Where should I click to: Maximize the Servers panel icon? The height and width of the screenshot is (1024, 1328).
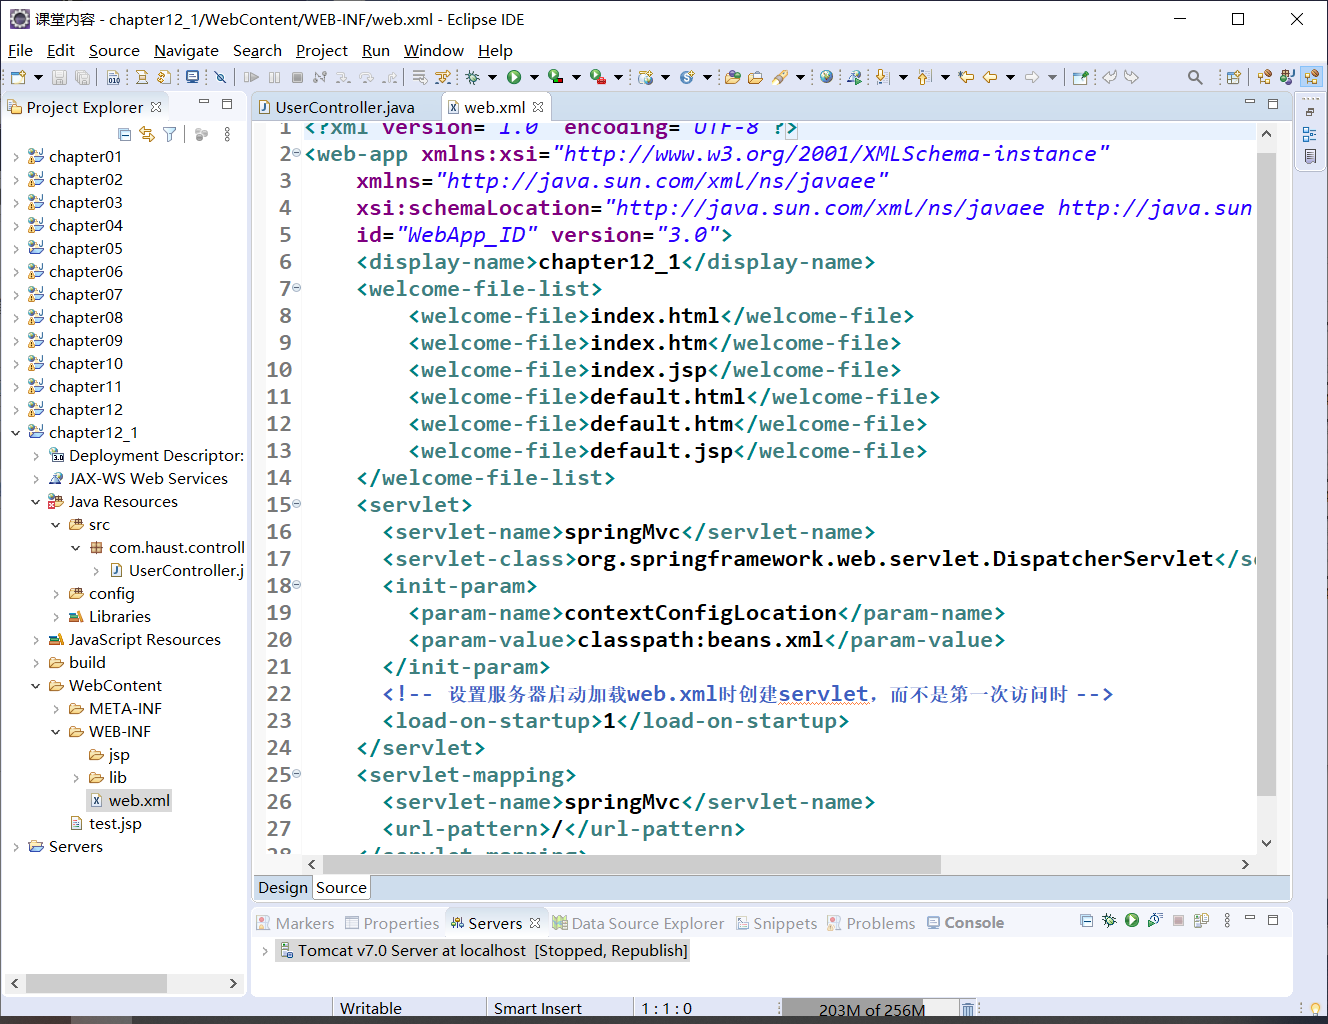click(1273, 920)
